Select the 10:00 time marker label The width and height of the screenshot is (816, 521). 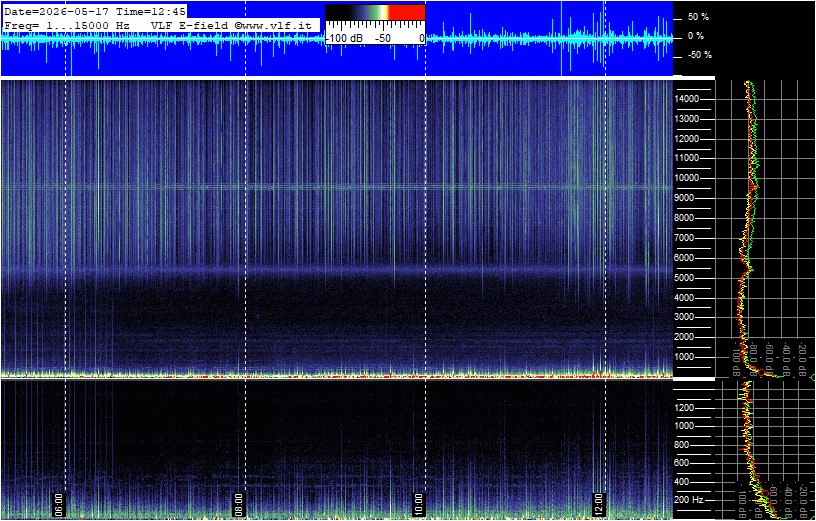[418, 504]
